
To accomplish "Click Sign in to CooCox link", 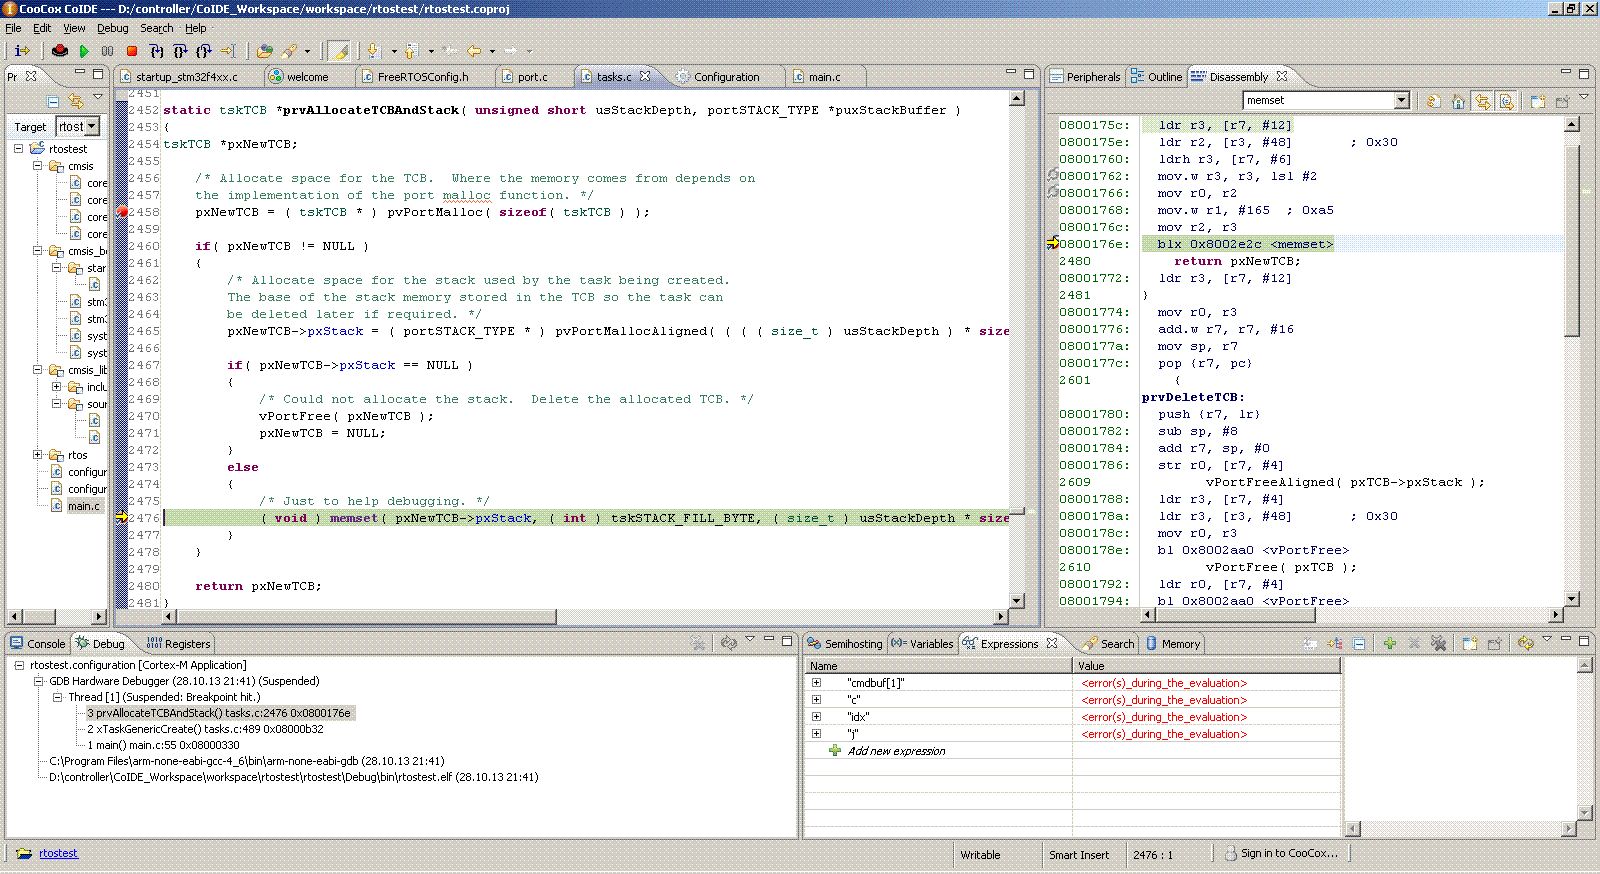I will [x=1288, y=853].
